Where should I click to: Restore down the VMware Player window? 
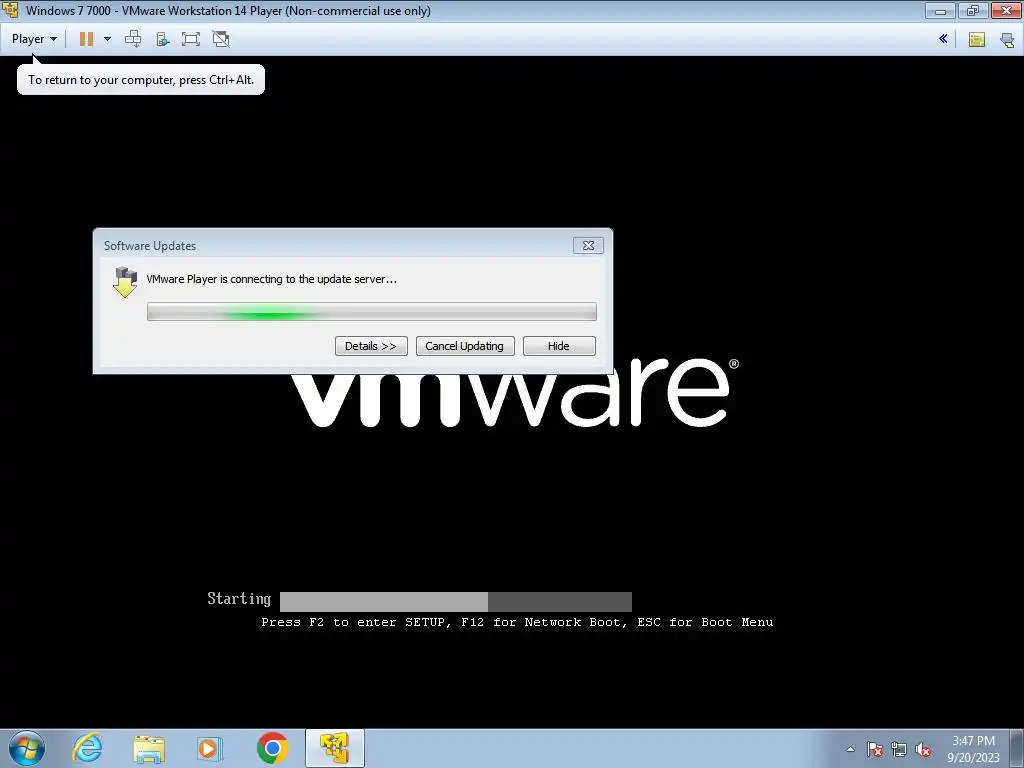coord(973,10)
